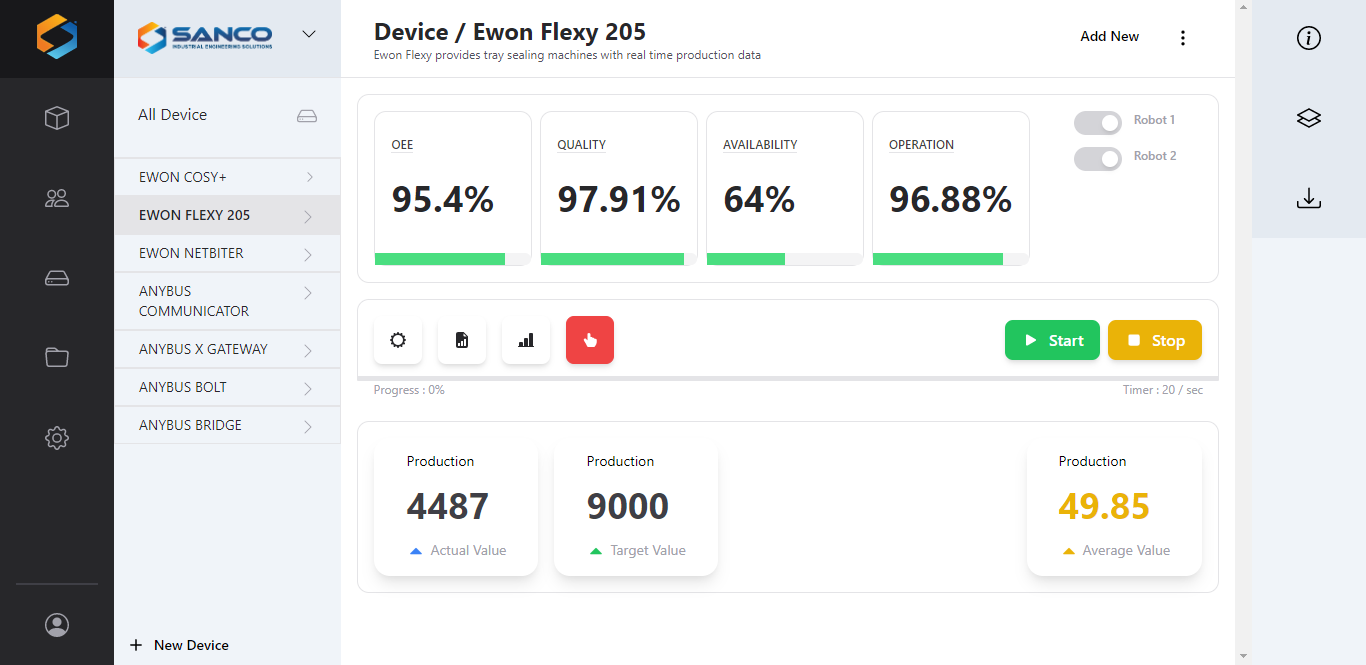Click the page scrollbar down arrow
The width and height of the screenshot is (1366, 665).
tap(1243, 656)
